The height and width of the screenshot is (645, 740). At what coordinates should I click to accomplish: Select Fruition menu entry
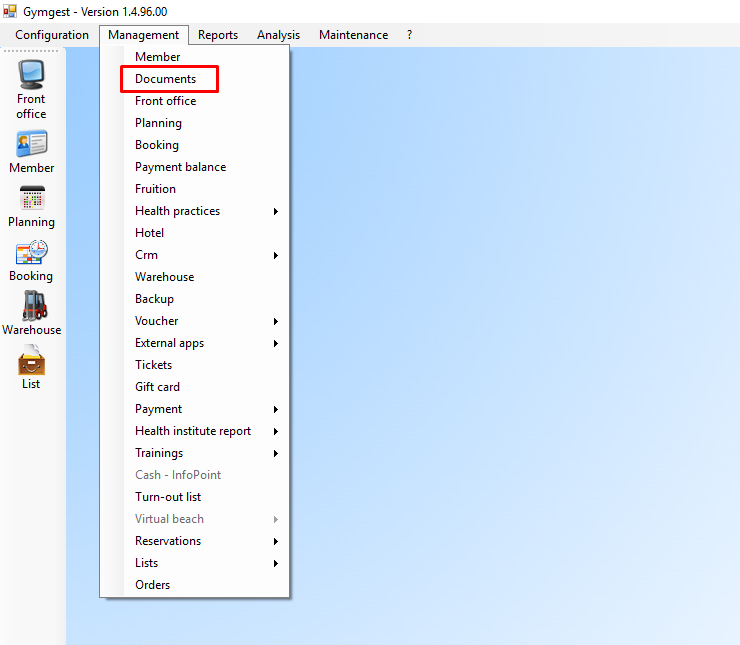194,189
